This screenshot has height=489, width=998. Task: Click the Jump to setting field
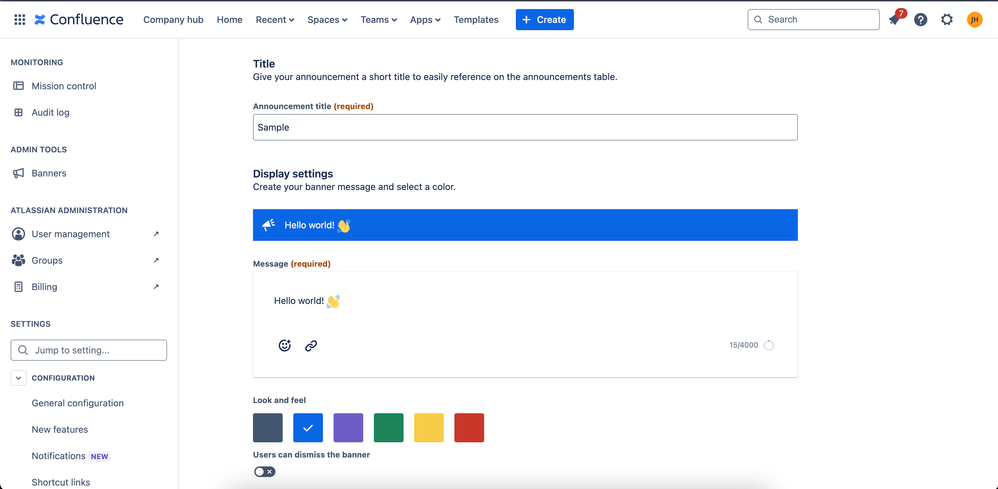pos(88,350)
